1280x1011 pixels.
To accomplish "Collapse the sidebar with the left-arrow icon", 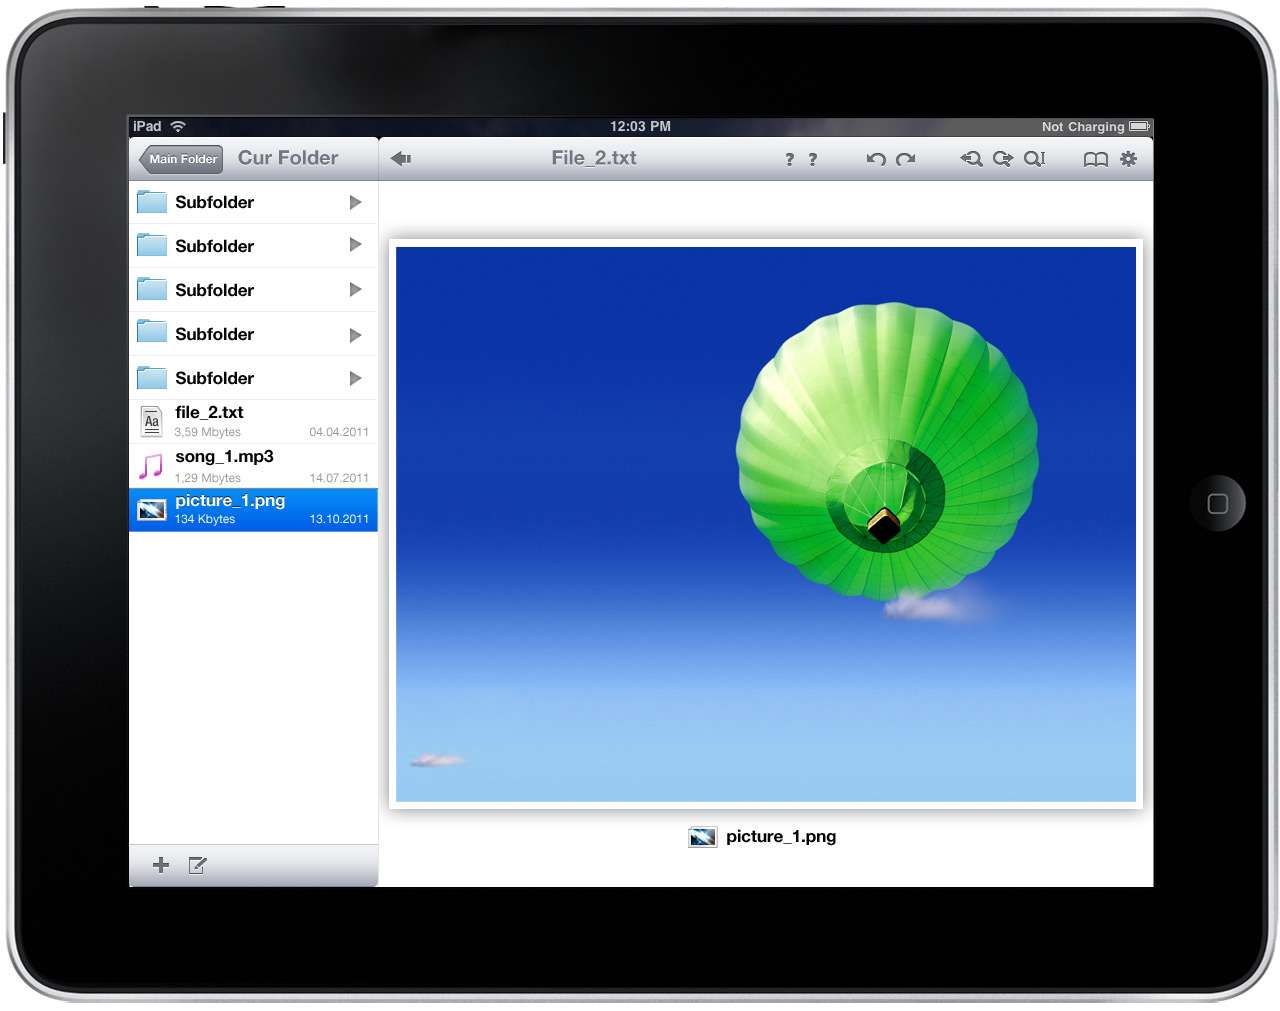I will click(x=401, y=158).
